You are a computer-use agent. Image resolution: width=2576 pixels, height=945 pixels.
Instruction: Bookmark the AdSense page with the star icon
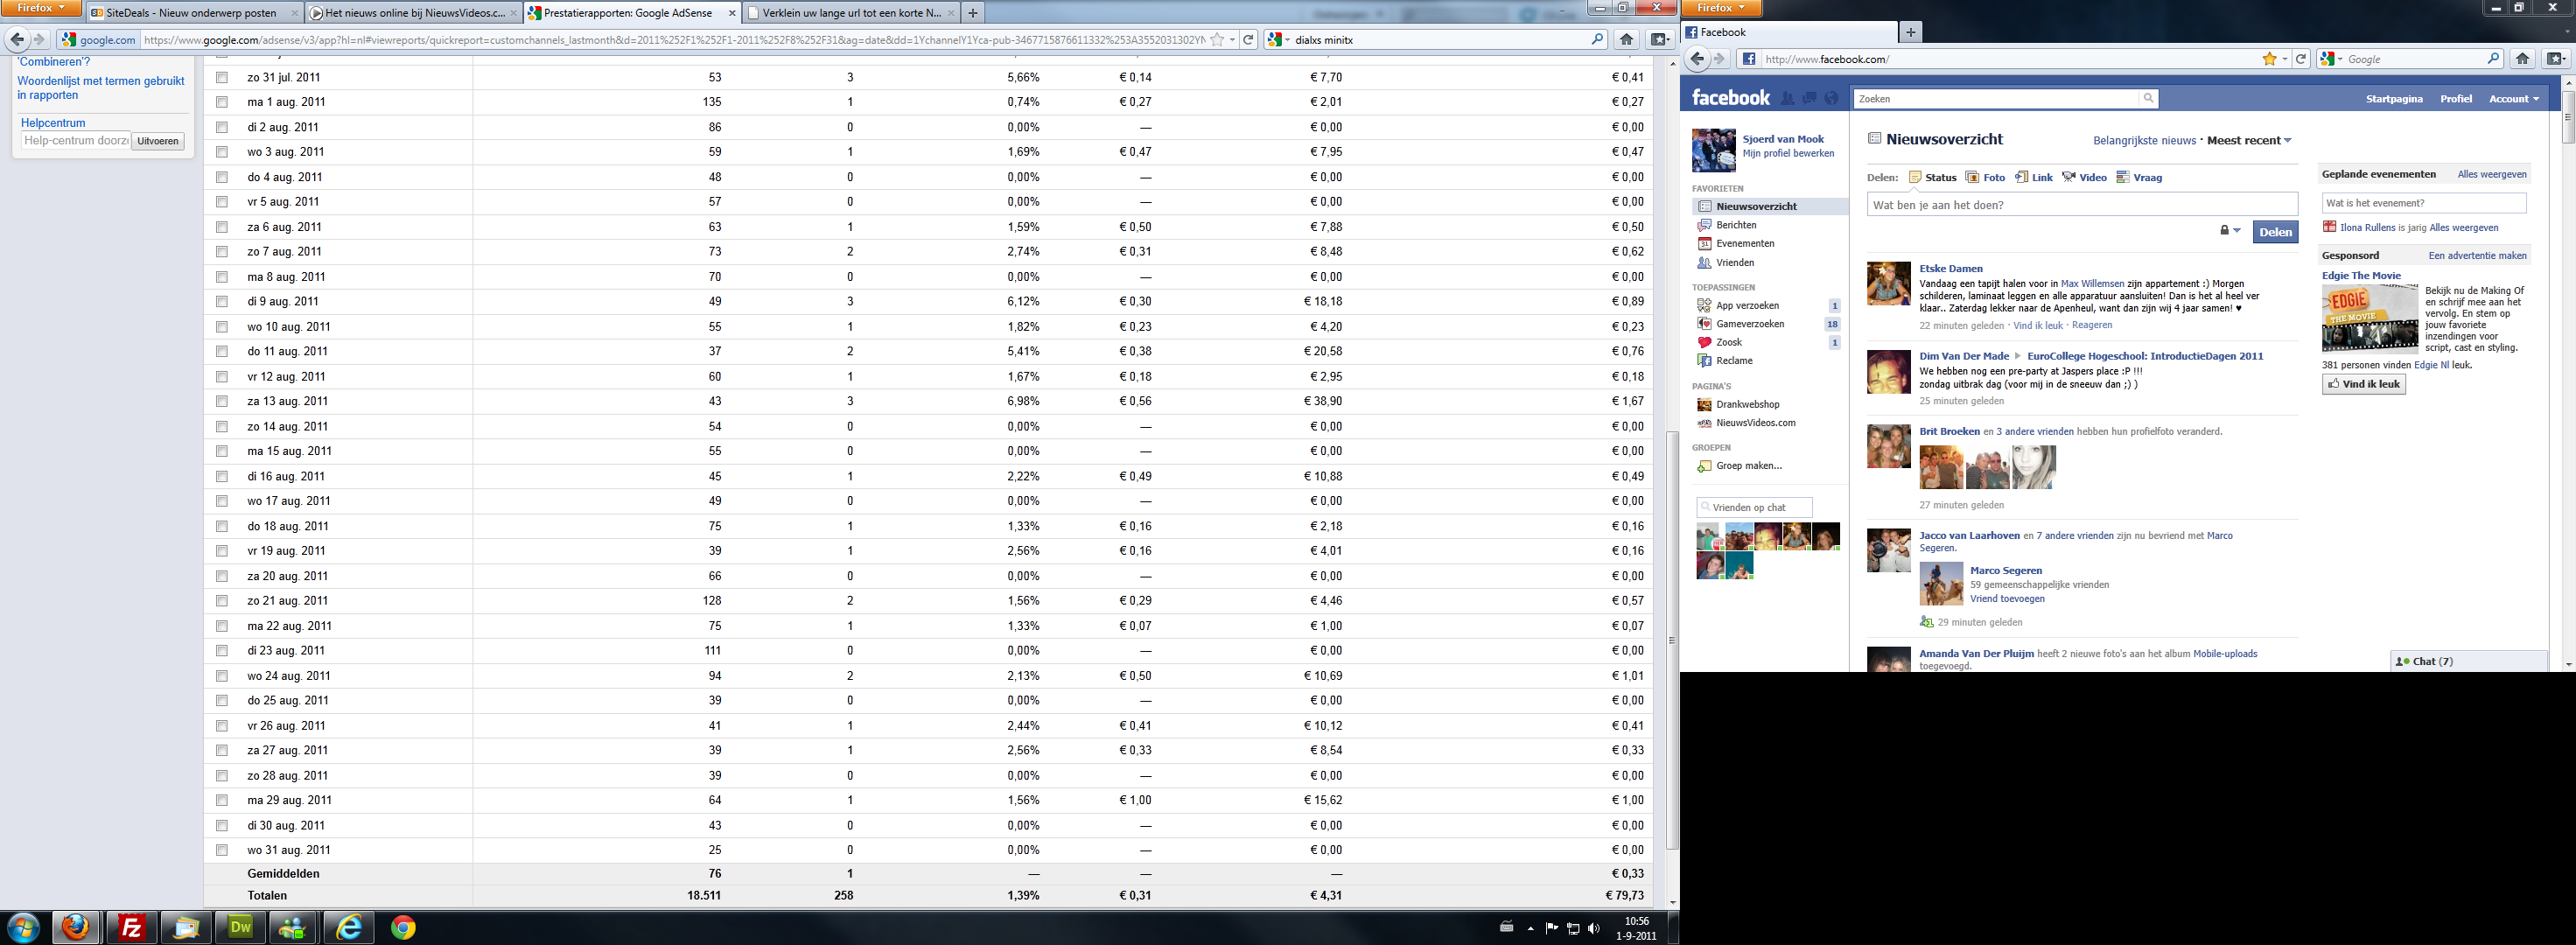(x=1217, y=40)
